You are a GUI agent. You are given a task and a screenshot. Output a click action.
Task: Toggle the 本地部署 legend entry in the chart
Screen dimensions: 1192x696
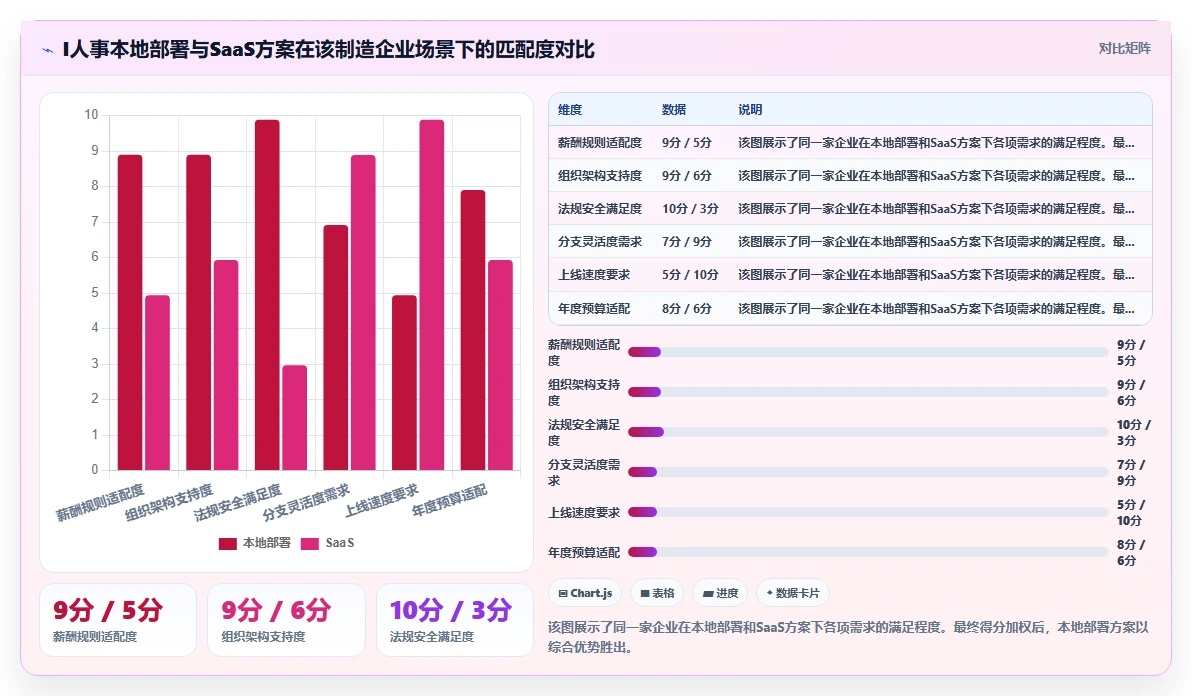(255, 543)
